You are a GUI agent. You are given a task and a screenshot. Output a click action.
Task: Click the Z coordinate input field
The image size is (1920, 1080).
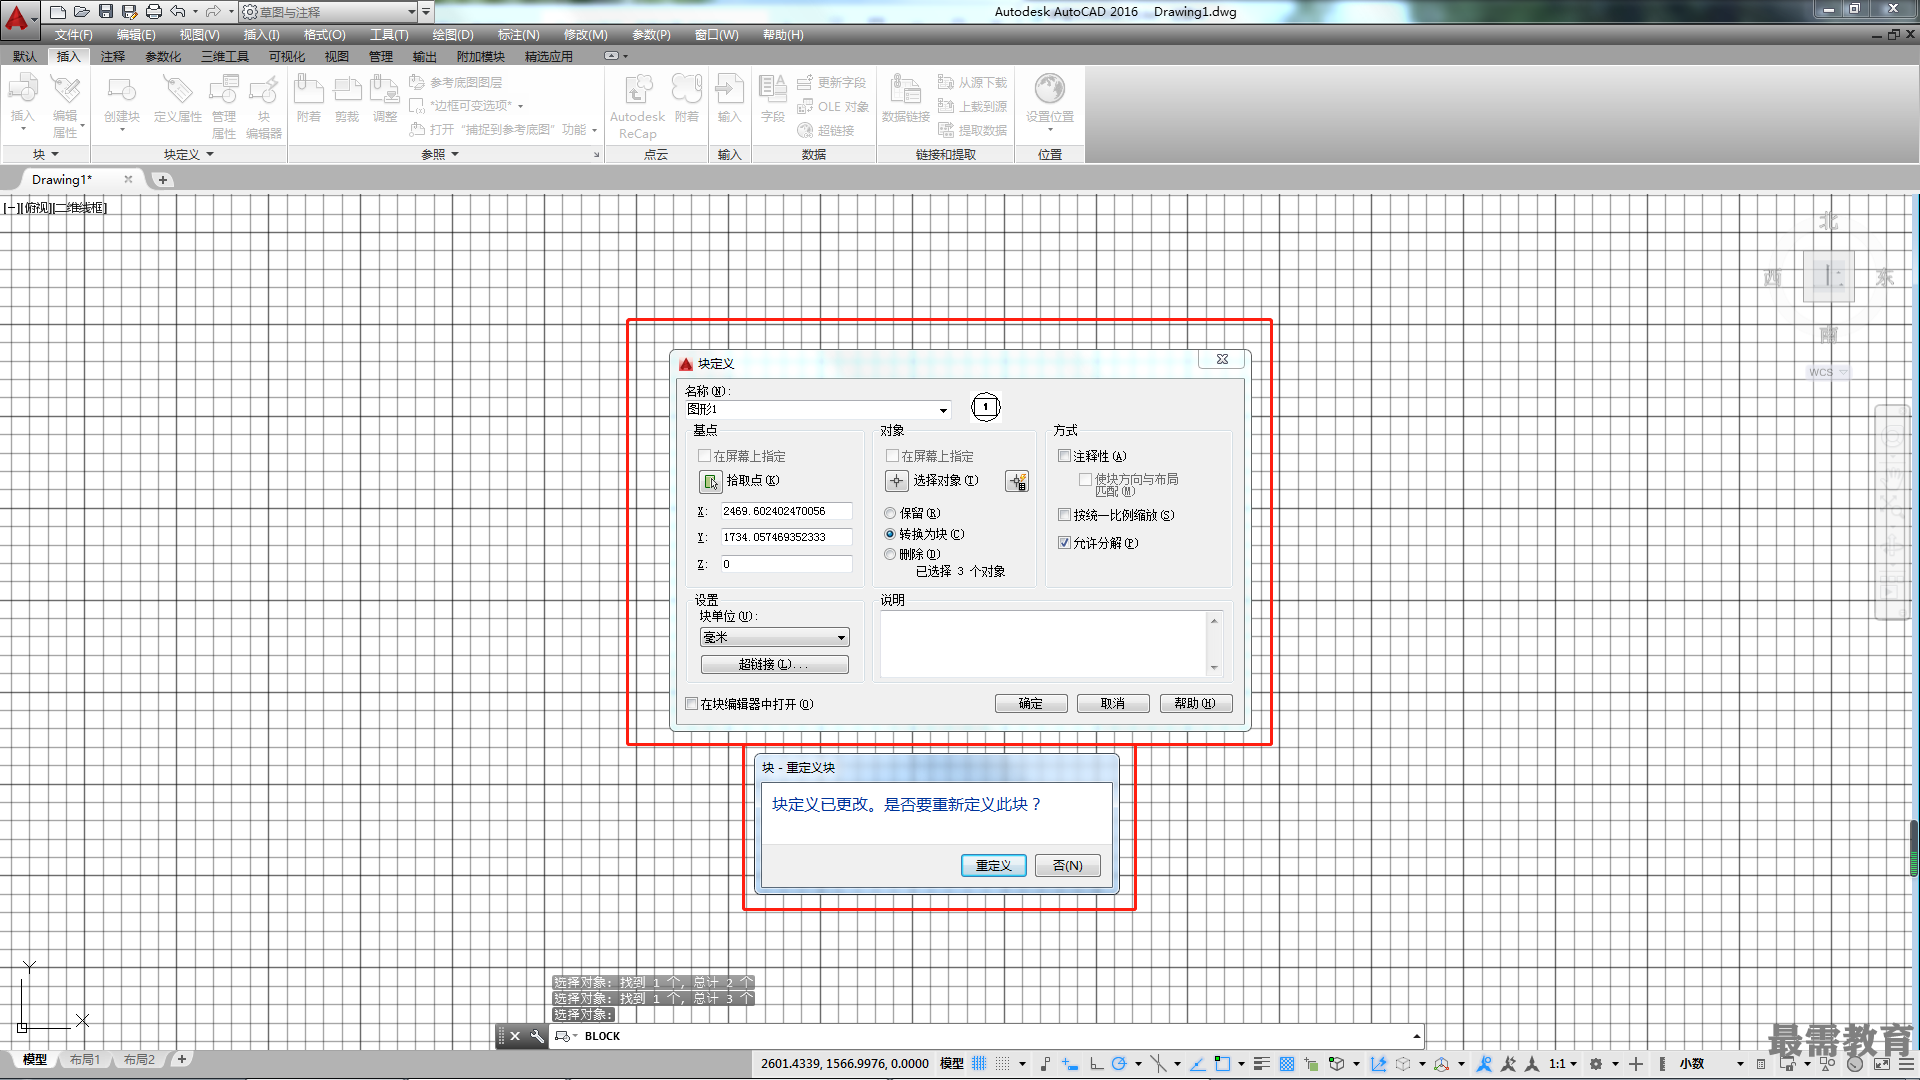pos(786,564)
